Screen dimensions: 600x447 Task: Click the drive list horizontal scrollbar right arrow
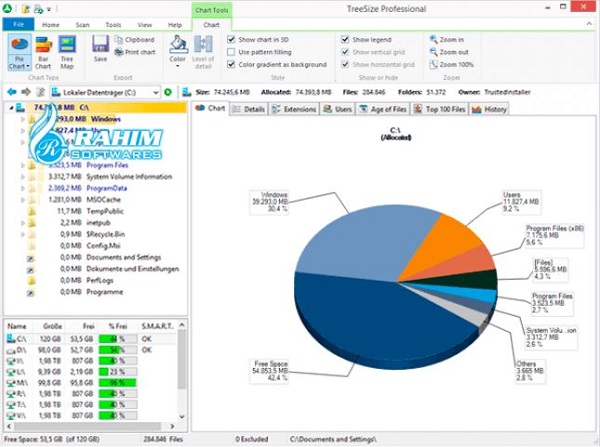[172, 426]
